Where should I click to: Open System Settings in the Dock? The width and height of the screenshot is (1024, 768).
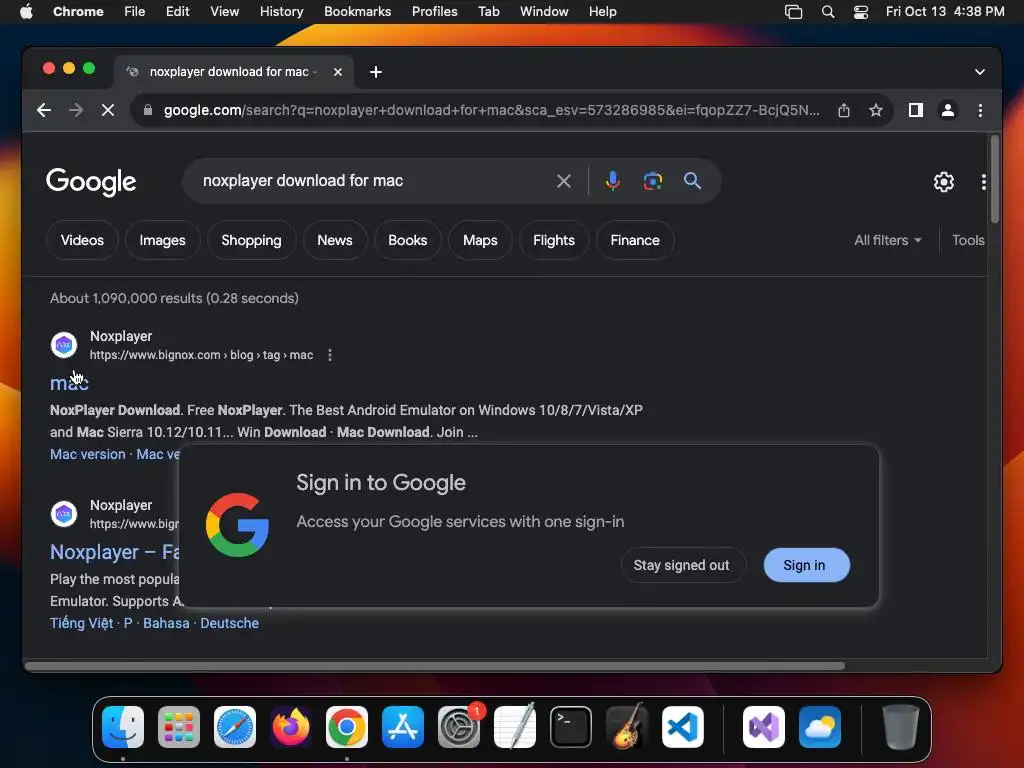[x=459, y=727]
